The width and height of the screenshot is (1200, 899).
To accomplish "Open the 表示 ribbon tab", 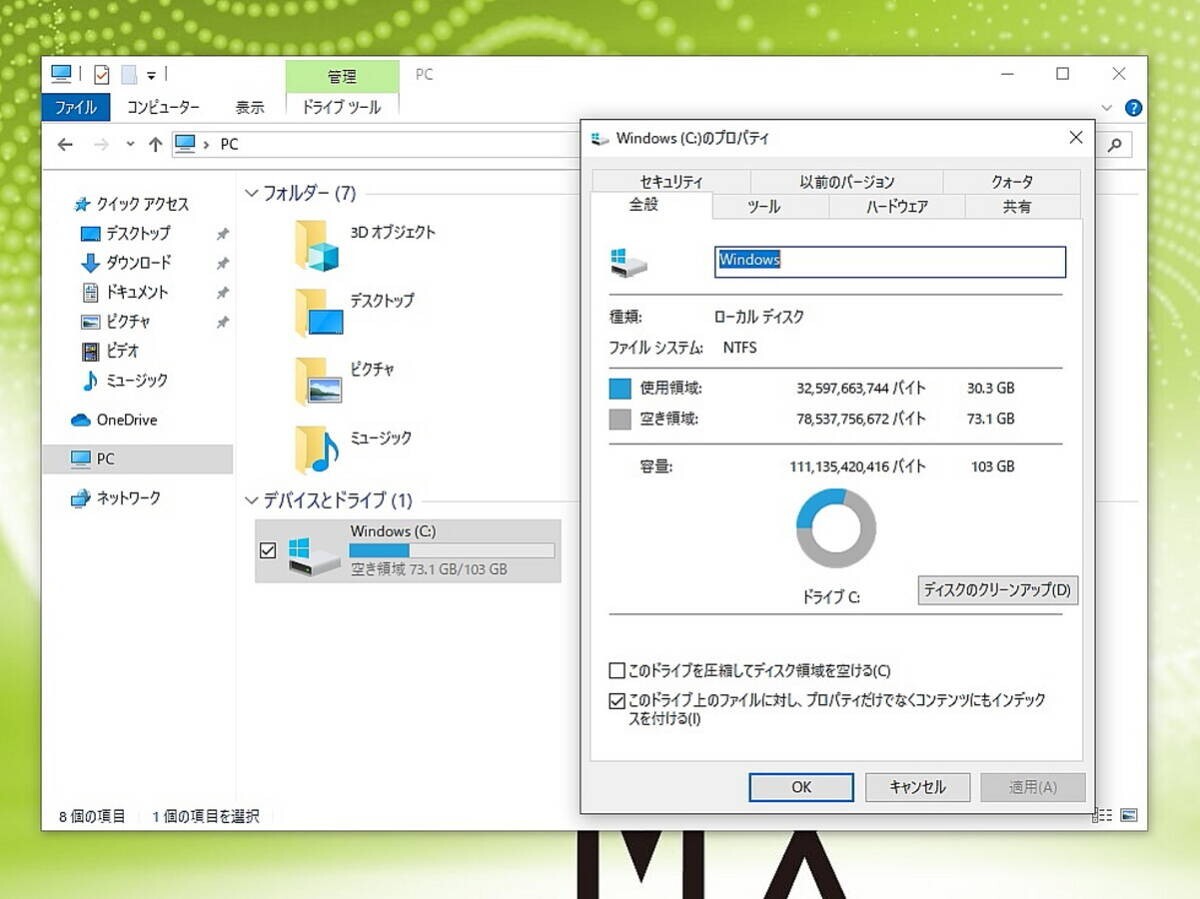I will [x=250, y=107].
